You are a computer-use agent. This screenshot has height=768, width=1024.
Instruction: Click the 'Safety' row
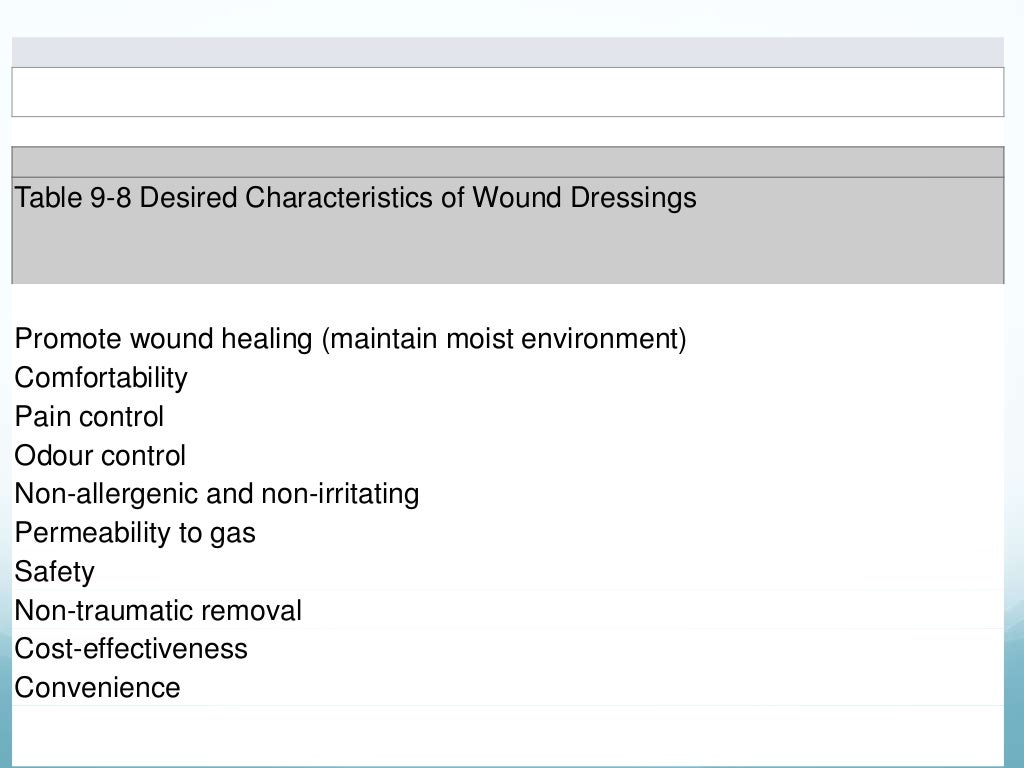[54, 572]
